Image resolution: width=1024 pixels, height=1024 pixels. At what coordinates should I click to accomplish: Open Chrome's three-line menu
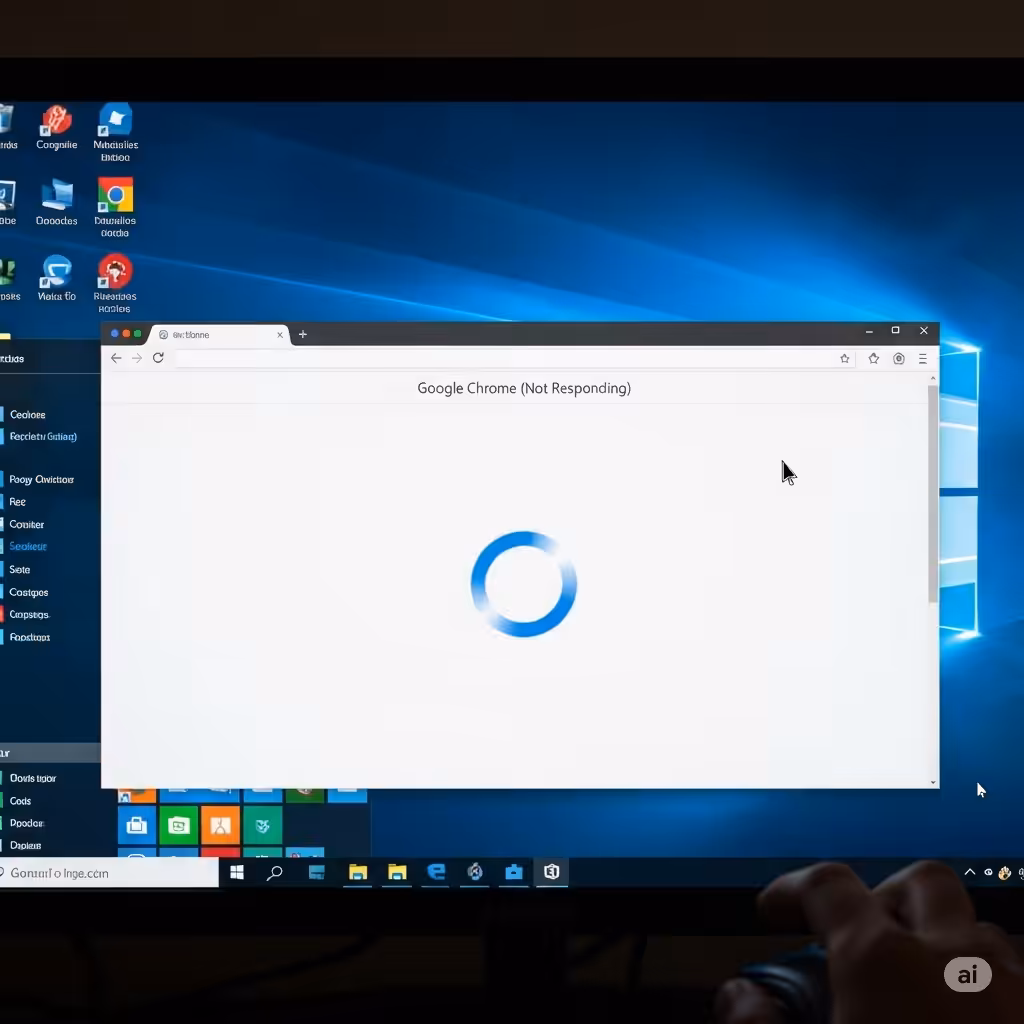(923, 359)
